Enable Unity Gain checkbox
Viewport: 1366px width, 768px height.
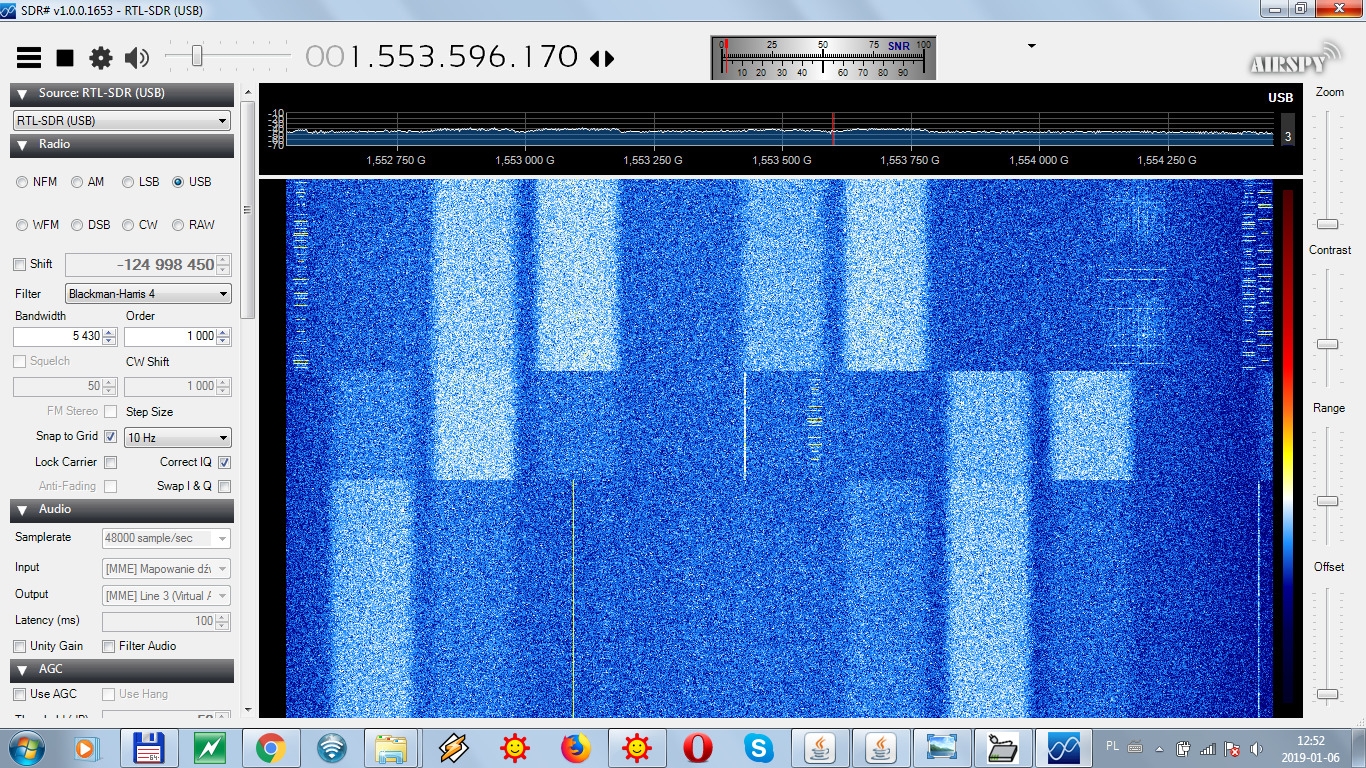click(20, 646)
